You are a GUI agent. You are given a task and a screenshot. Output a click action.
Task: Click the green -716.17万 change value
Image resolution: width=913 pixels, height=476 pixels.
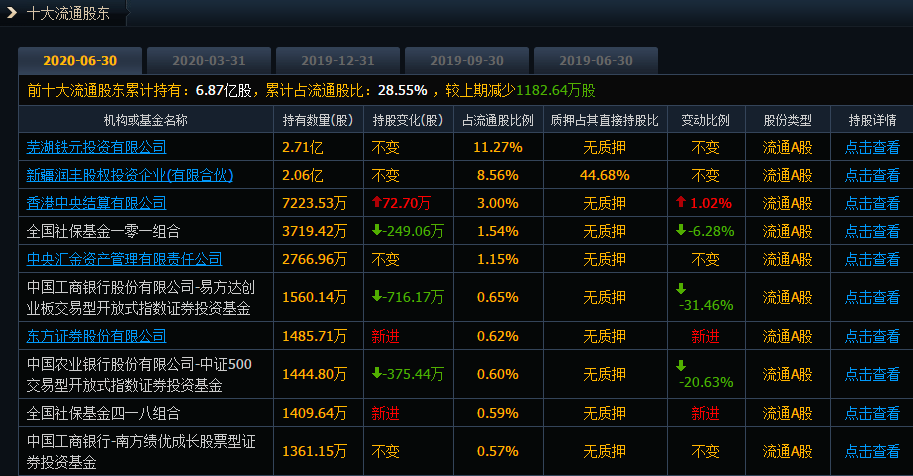[408, 297]
